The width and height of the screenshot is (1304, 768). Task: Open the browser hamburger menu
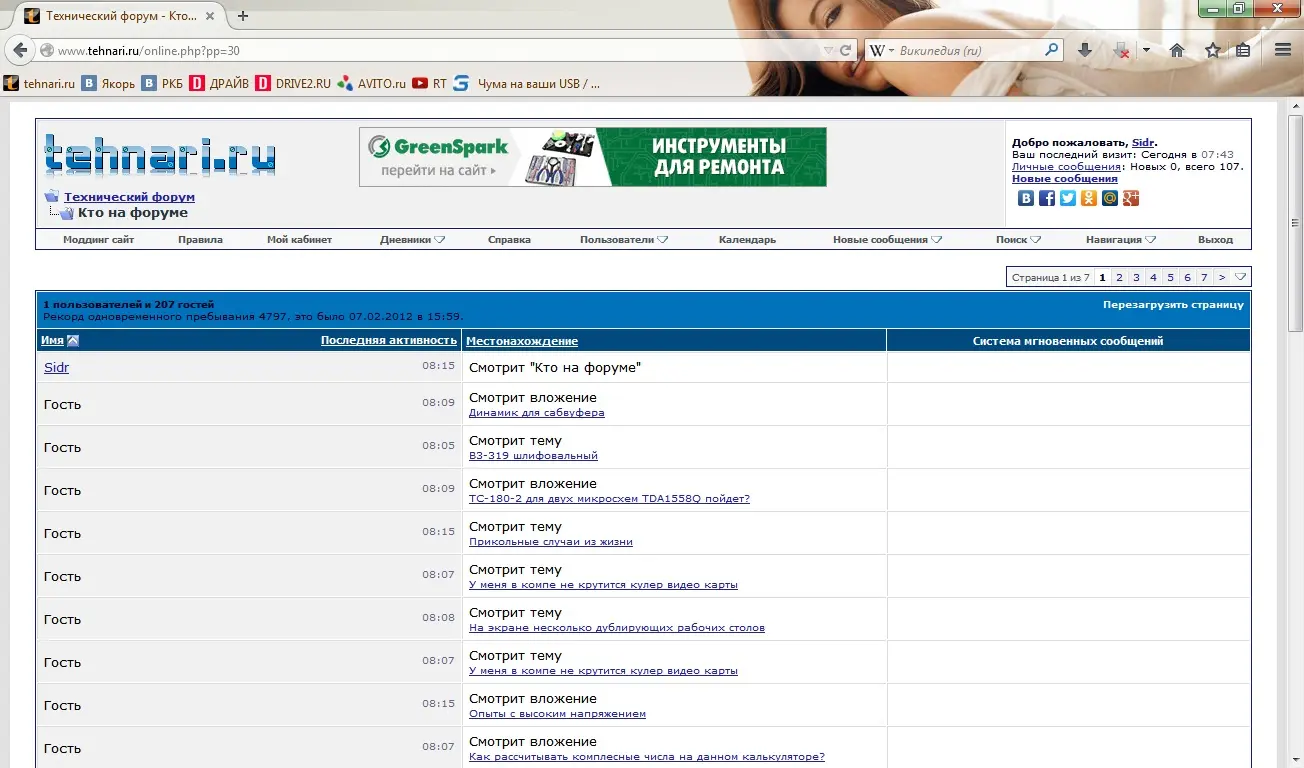pos(1283,50)
